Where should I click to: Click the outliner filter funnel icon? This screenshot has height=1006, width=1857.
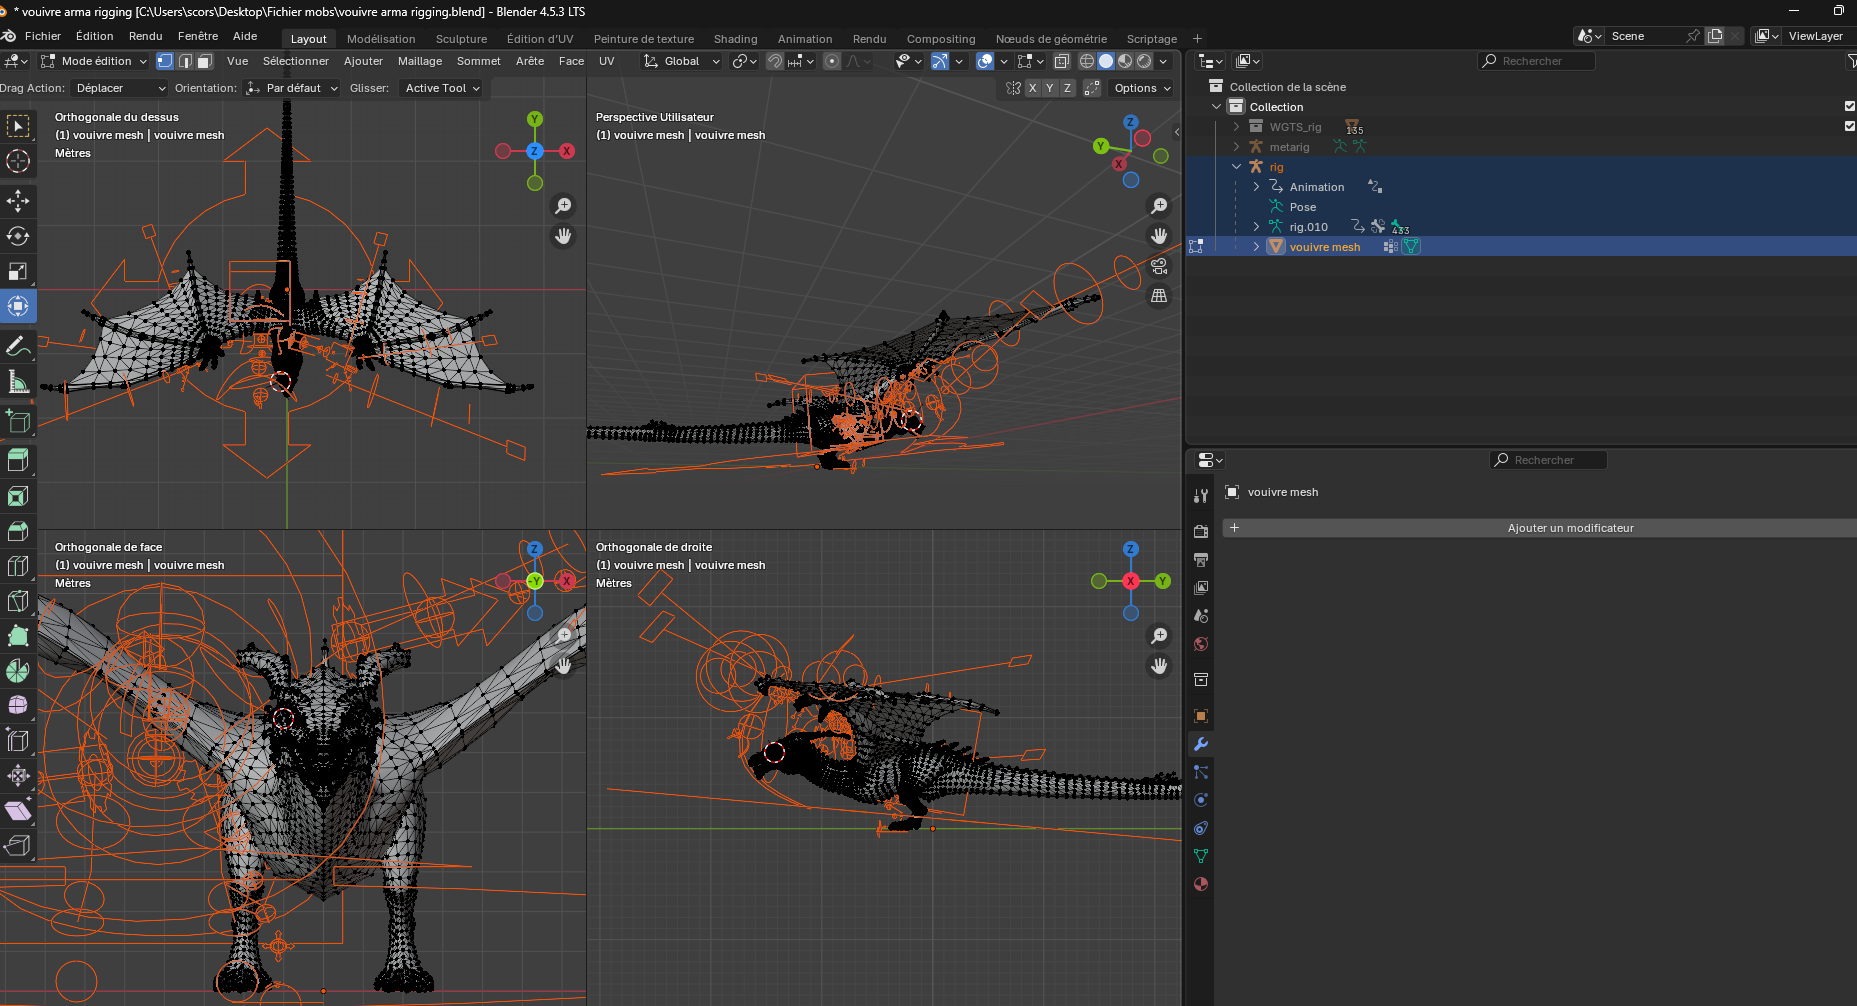tap(1851, 61)
